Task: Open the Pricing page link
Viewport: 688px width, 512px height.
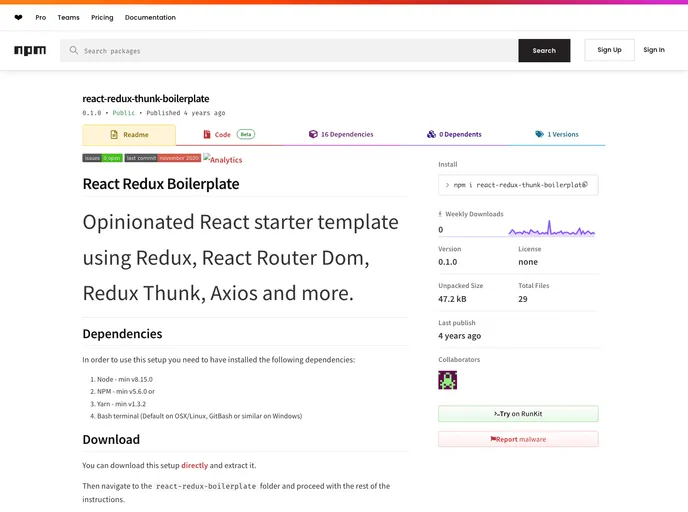Action: click(x=102, y=18)
